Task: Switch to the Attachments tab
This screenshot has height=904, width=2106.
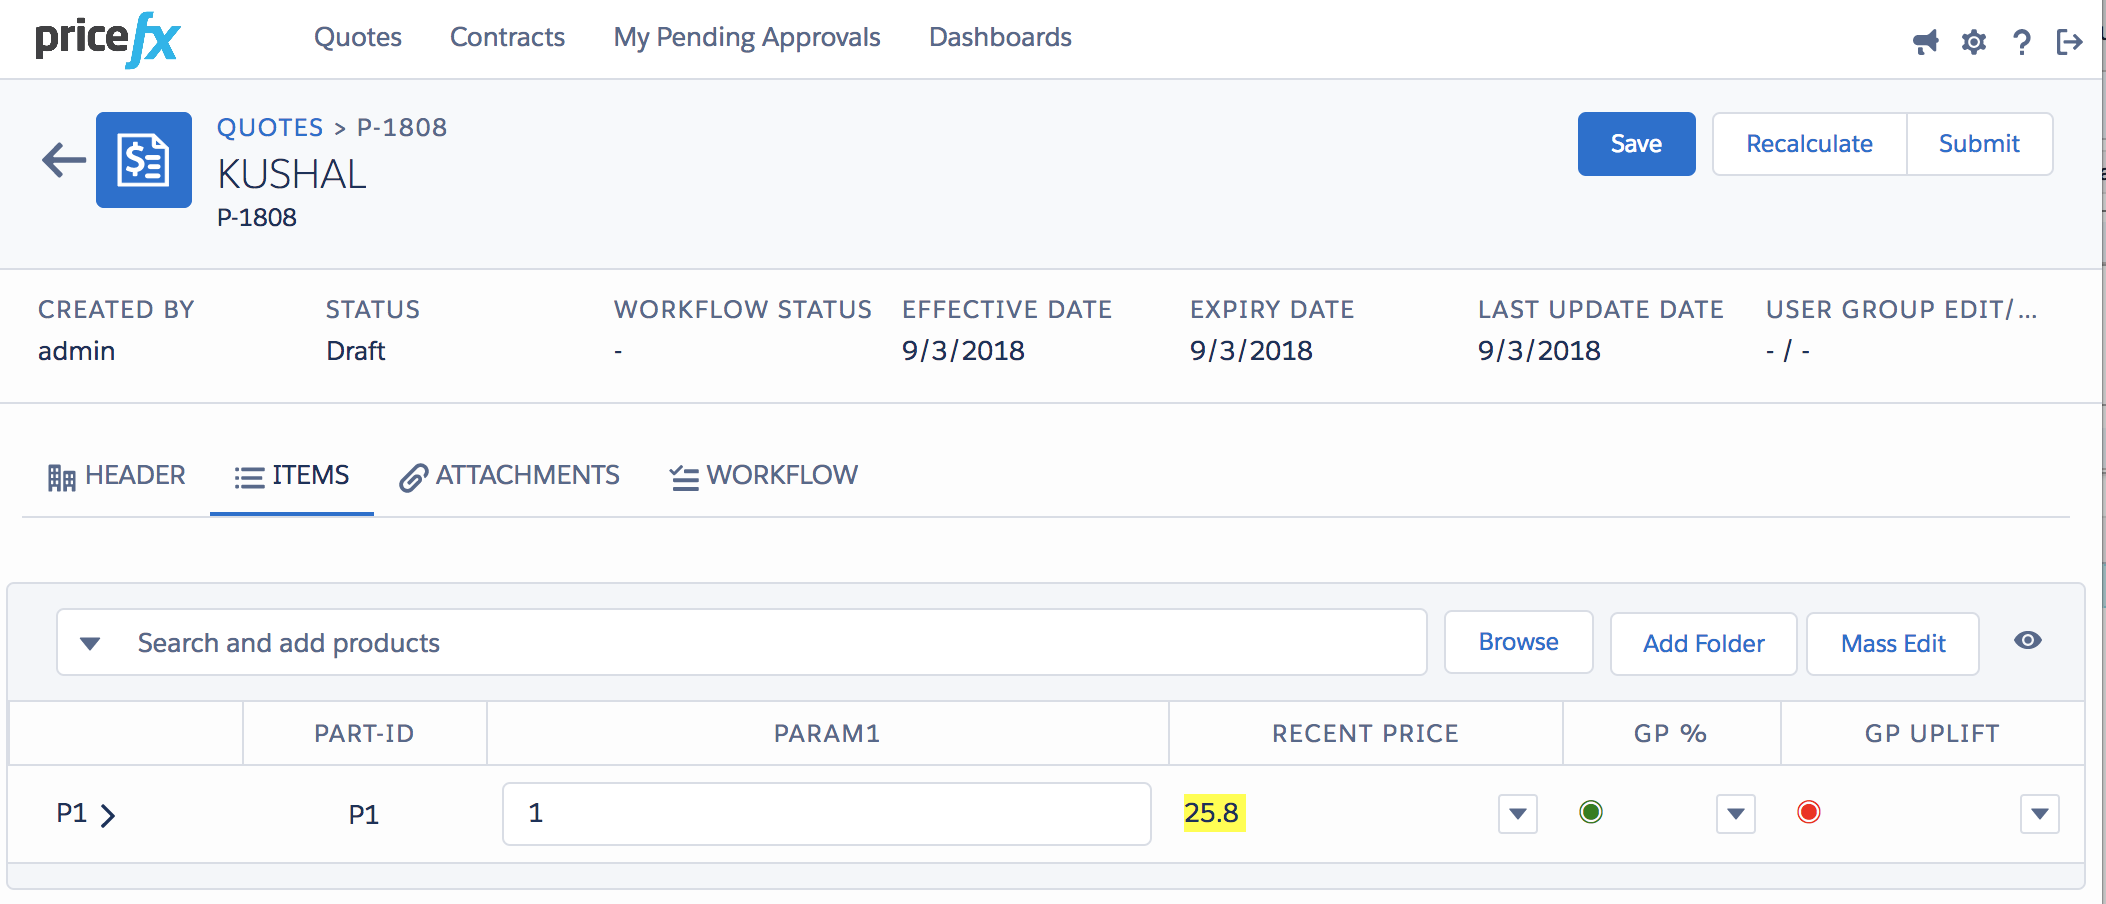Action: pos(509,476)
